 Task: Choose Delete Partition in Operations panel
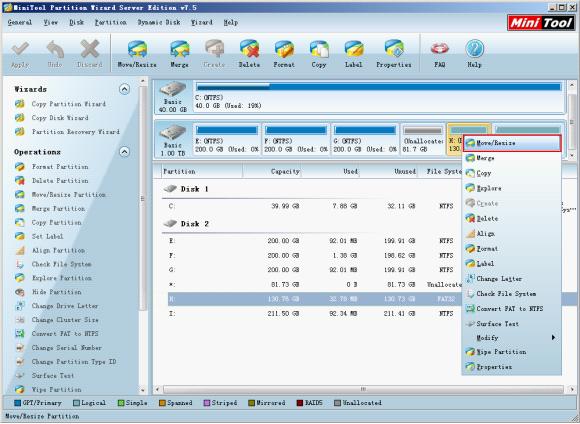(x=52, y=181)
